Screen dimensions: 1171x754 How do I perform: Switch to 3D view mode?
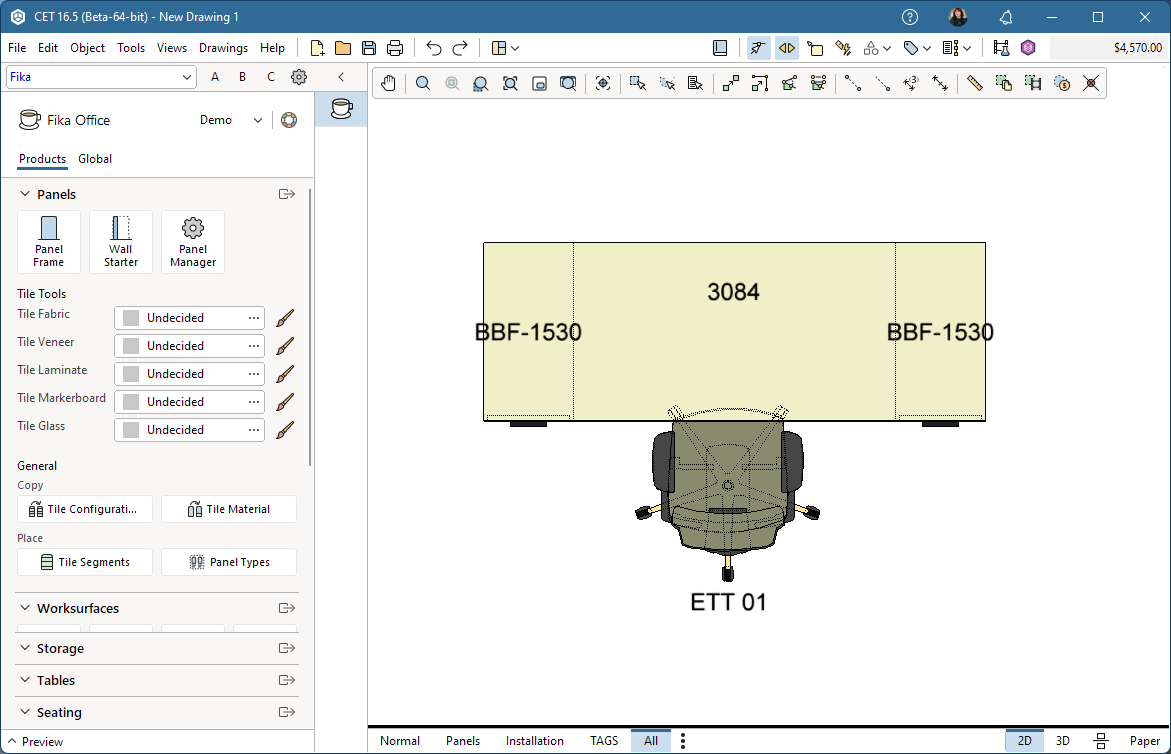click(x=1063, y=741)
